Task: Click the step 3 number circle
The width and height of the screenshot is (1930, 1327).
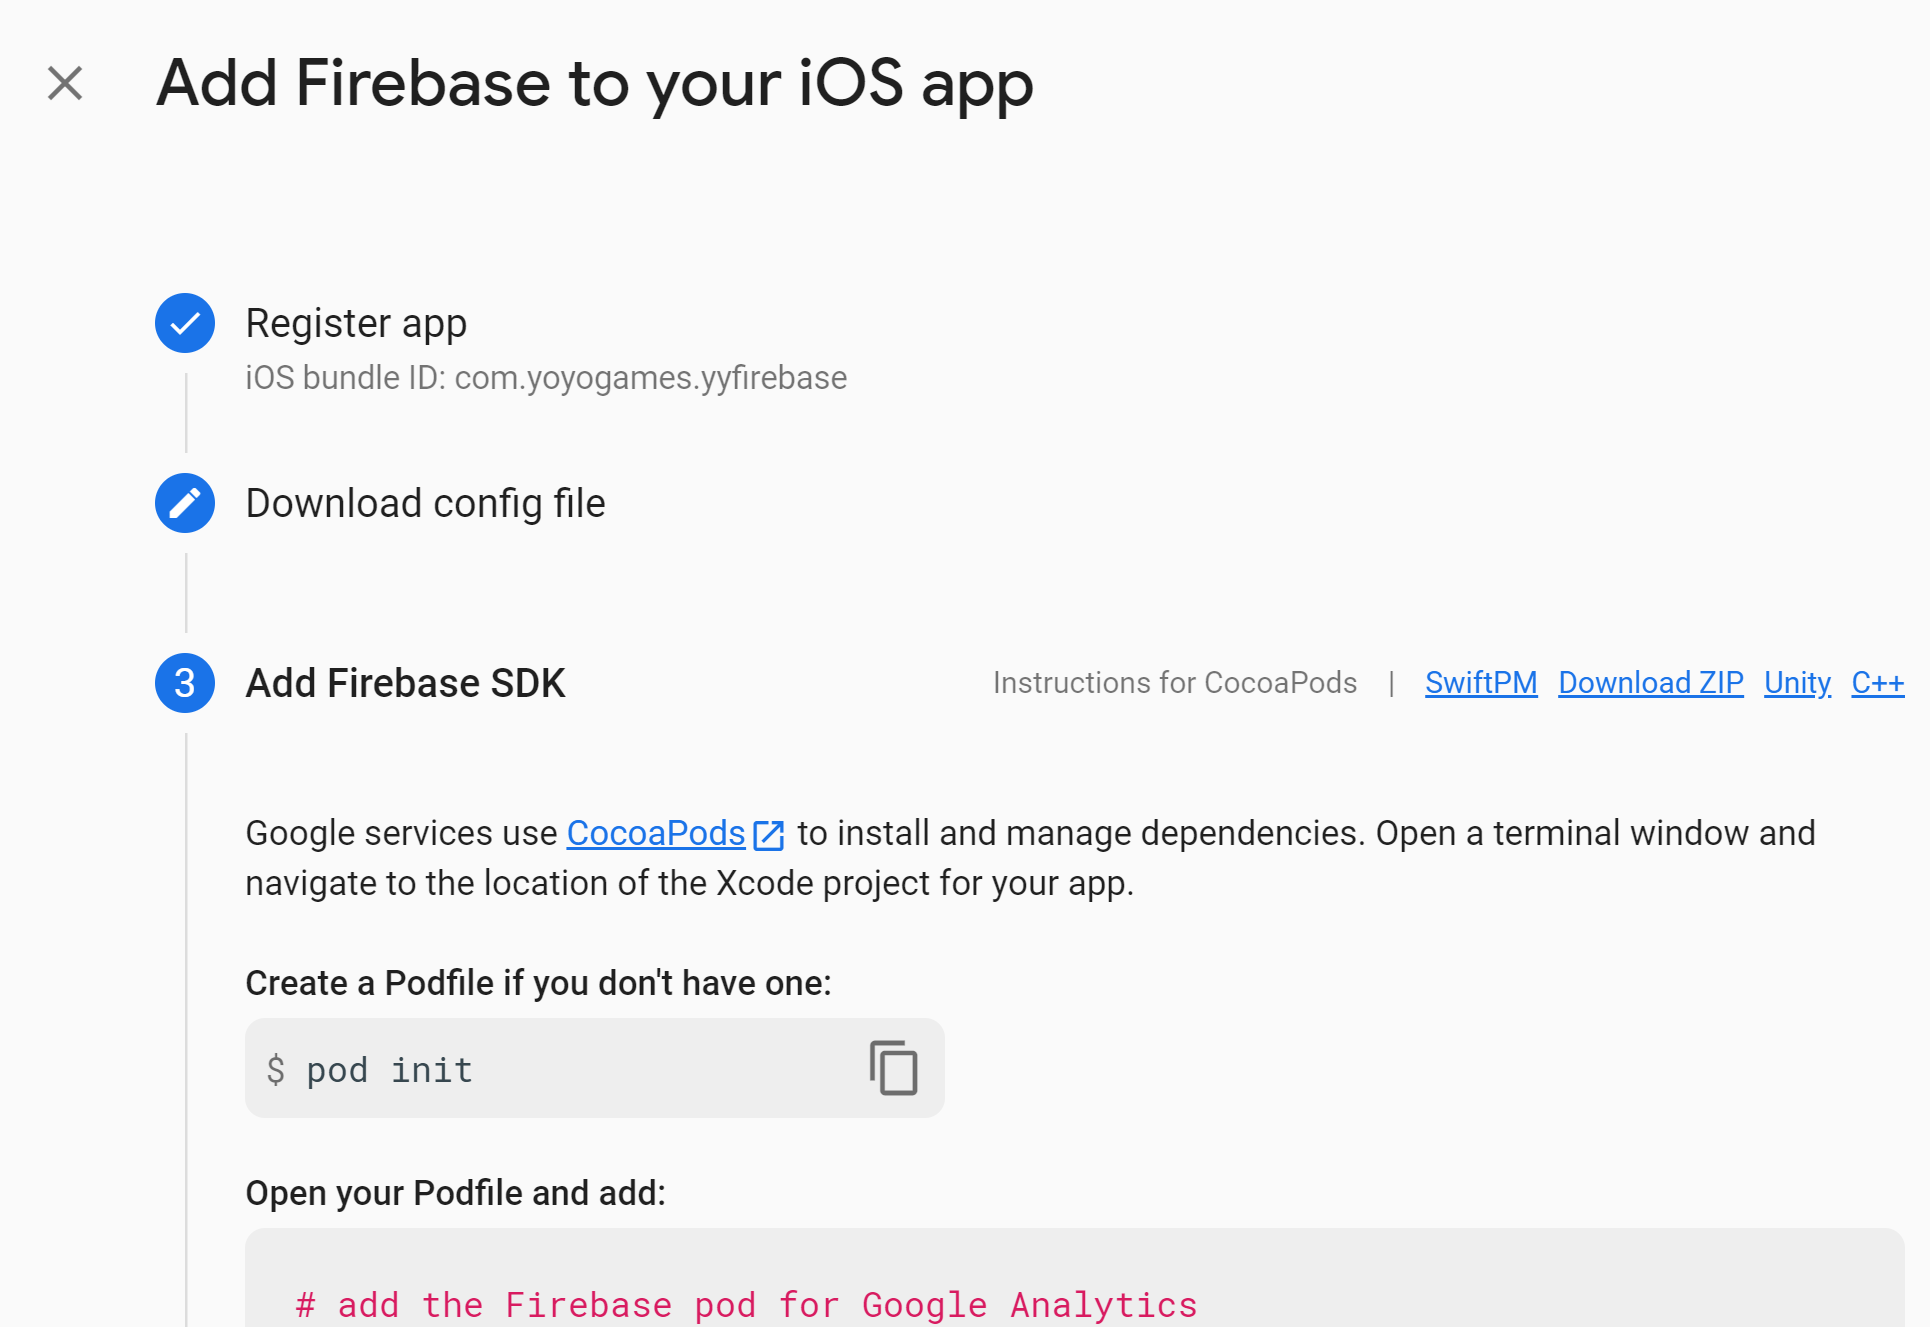Action: 185,683
